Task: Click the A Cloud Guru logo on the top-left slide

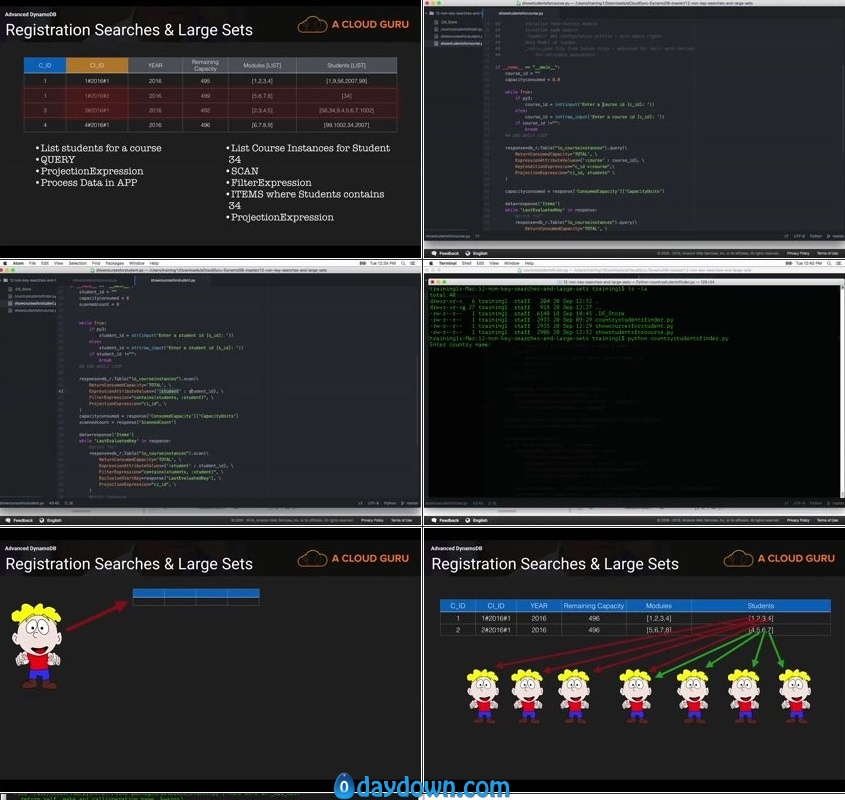Action: 353,24
